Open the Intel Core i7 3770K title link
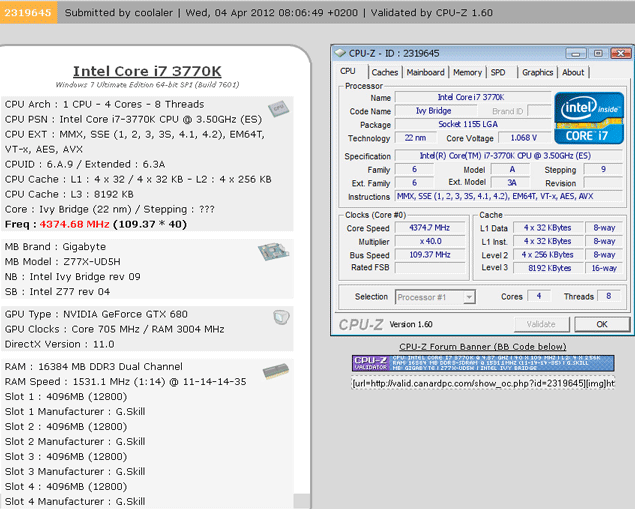Image resolution: width=635 pixels, height=509 pixels. [x=147, y=71]
